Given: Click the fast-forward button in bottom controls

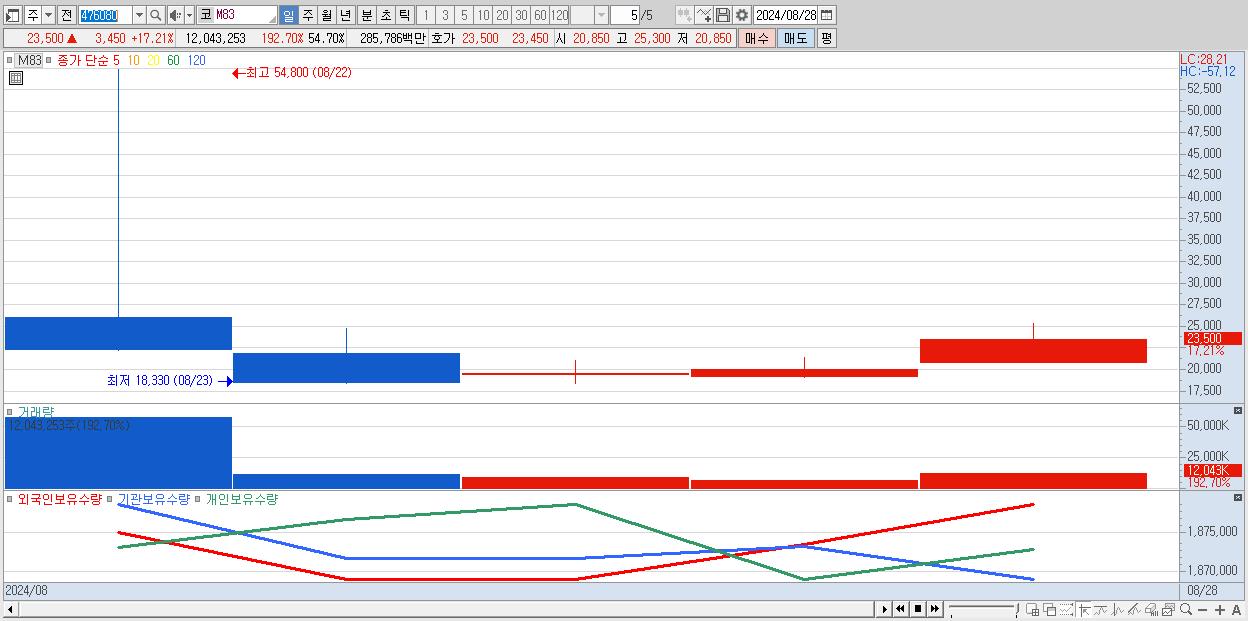Looking at the screenshot, I should [934, 609].
